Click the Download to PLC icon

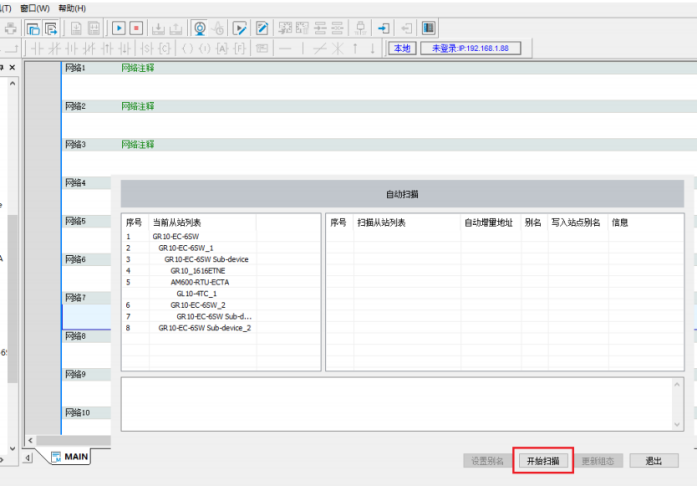click(158, 28)
